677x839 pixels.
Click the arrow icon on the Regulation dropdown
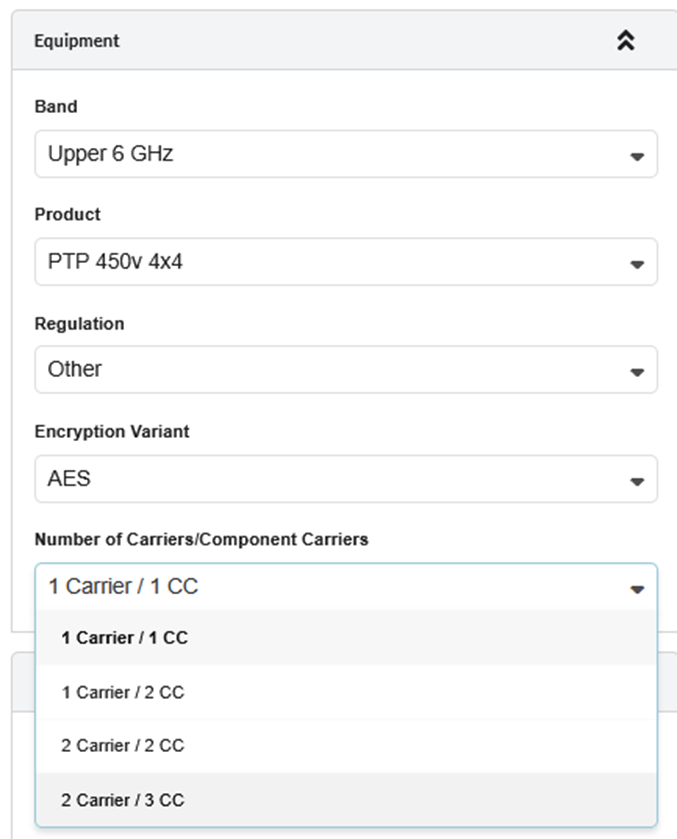point(637,372)
